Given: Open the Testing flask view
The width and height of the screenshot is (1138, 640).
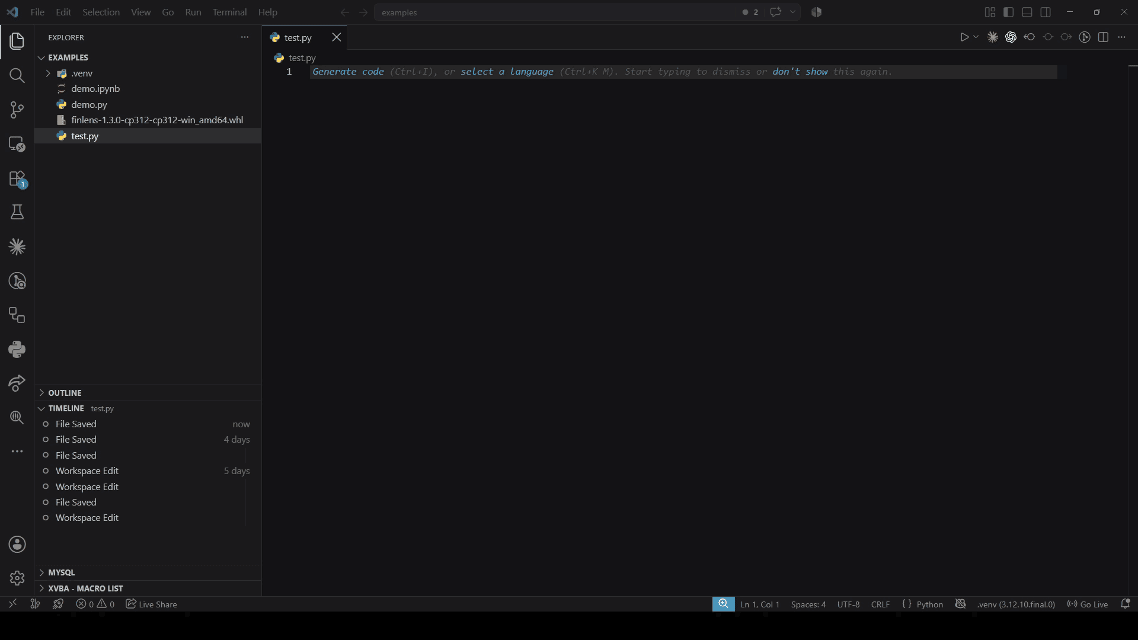Looking at the screenshot, I should pos(17,212).
